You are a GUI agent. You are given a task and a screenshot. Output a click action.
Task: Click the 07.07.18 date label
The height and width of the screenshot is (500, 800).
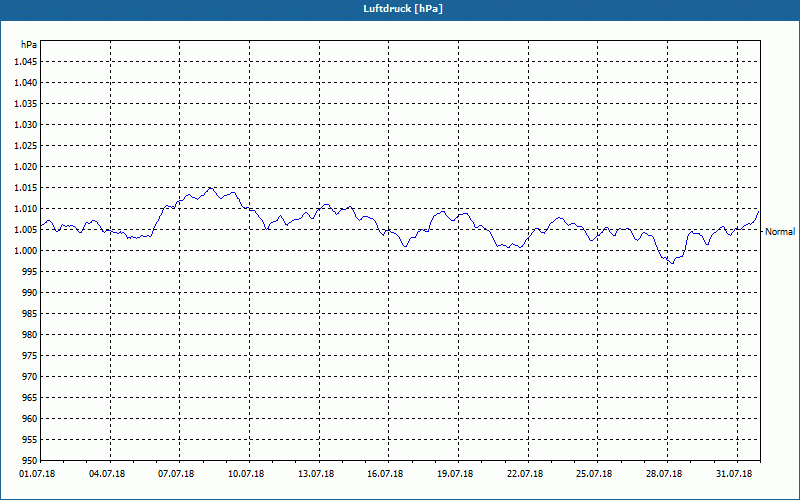(x=176, y=474)
